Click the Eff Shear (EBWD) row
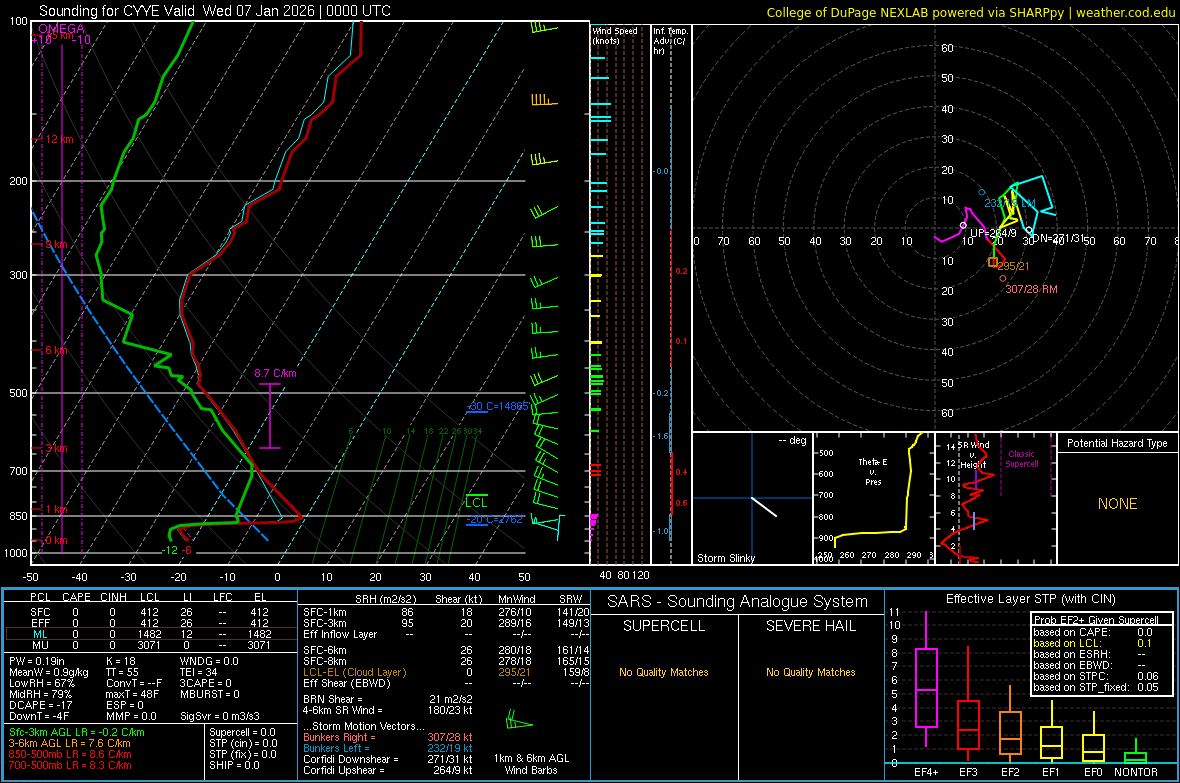 pos(446,683)
